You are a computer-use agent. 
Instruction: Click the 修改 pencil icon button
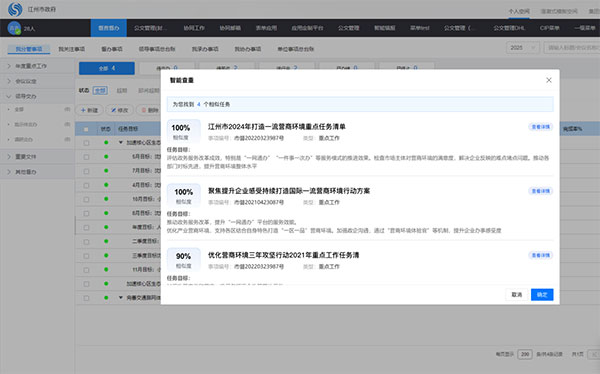coord(119,110)
